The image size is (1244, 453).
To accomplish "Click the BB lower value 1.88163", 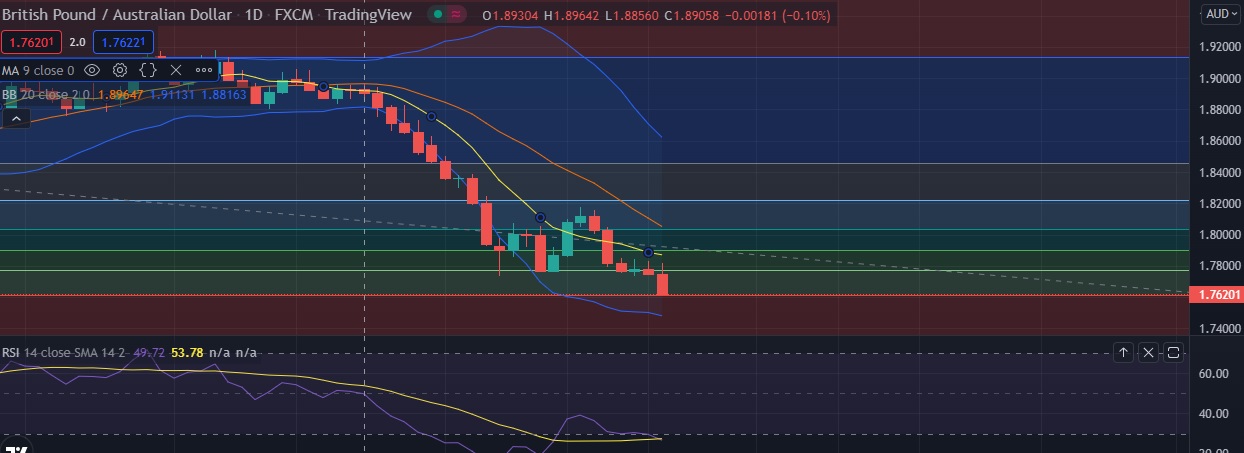I will (x=225, y=95).
